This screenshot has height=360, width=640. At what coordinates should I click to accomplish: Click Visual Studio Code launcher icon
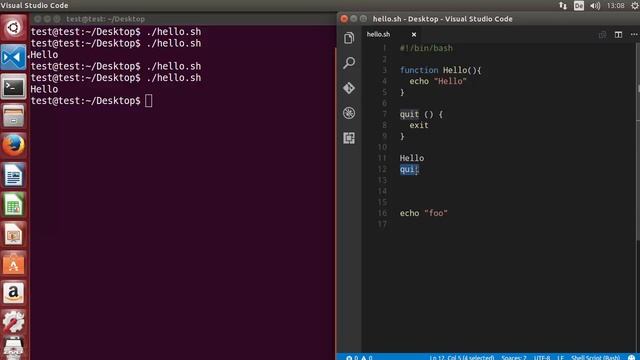point(13,57)
